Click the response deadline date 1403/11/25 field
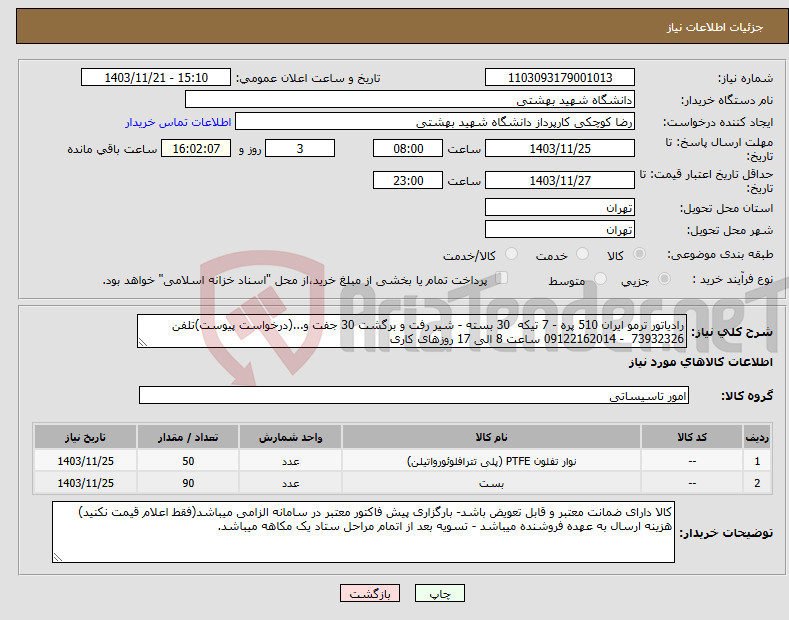 coord(560,148)
